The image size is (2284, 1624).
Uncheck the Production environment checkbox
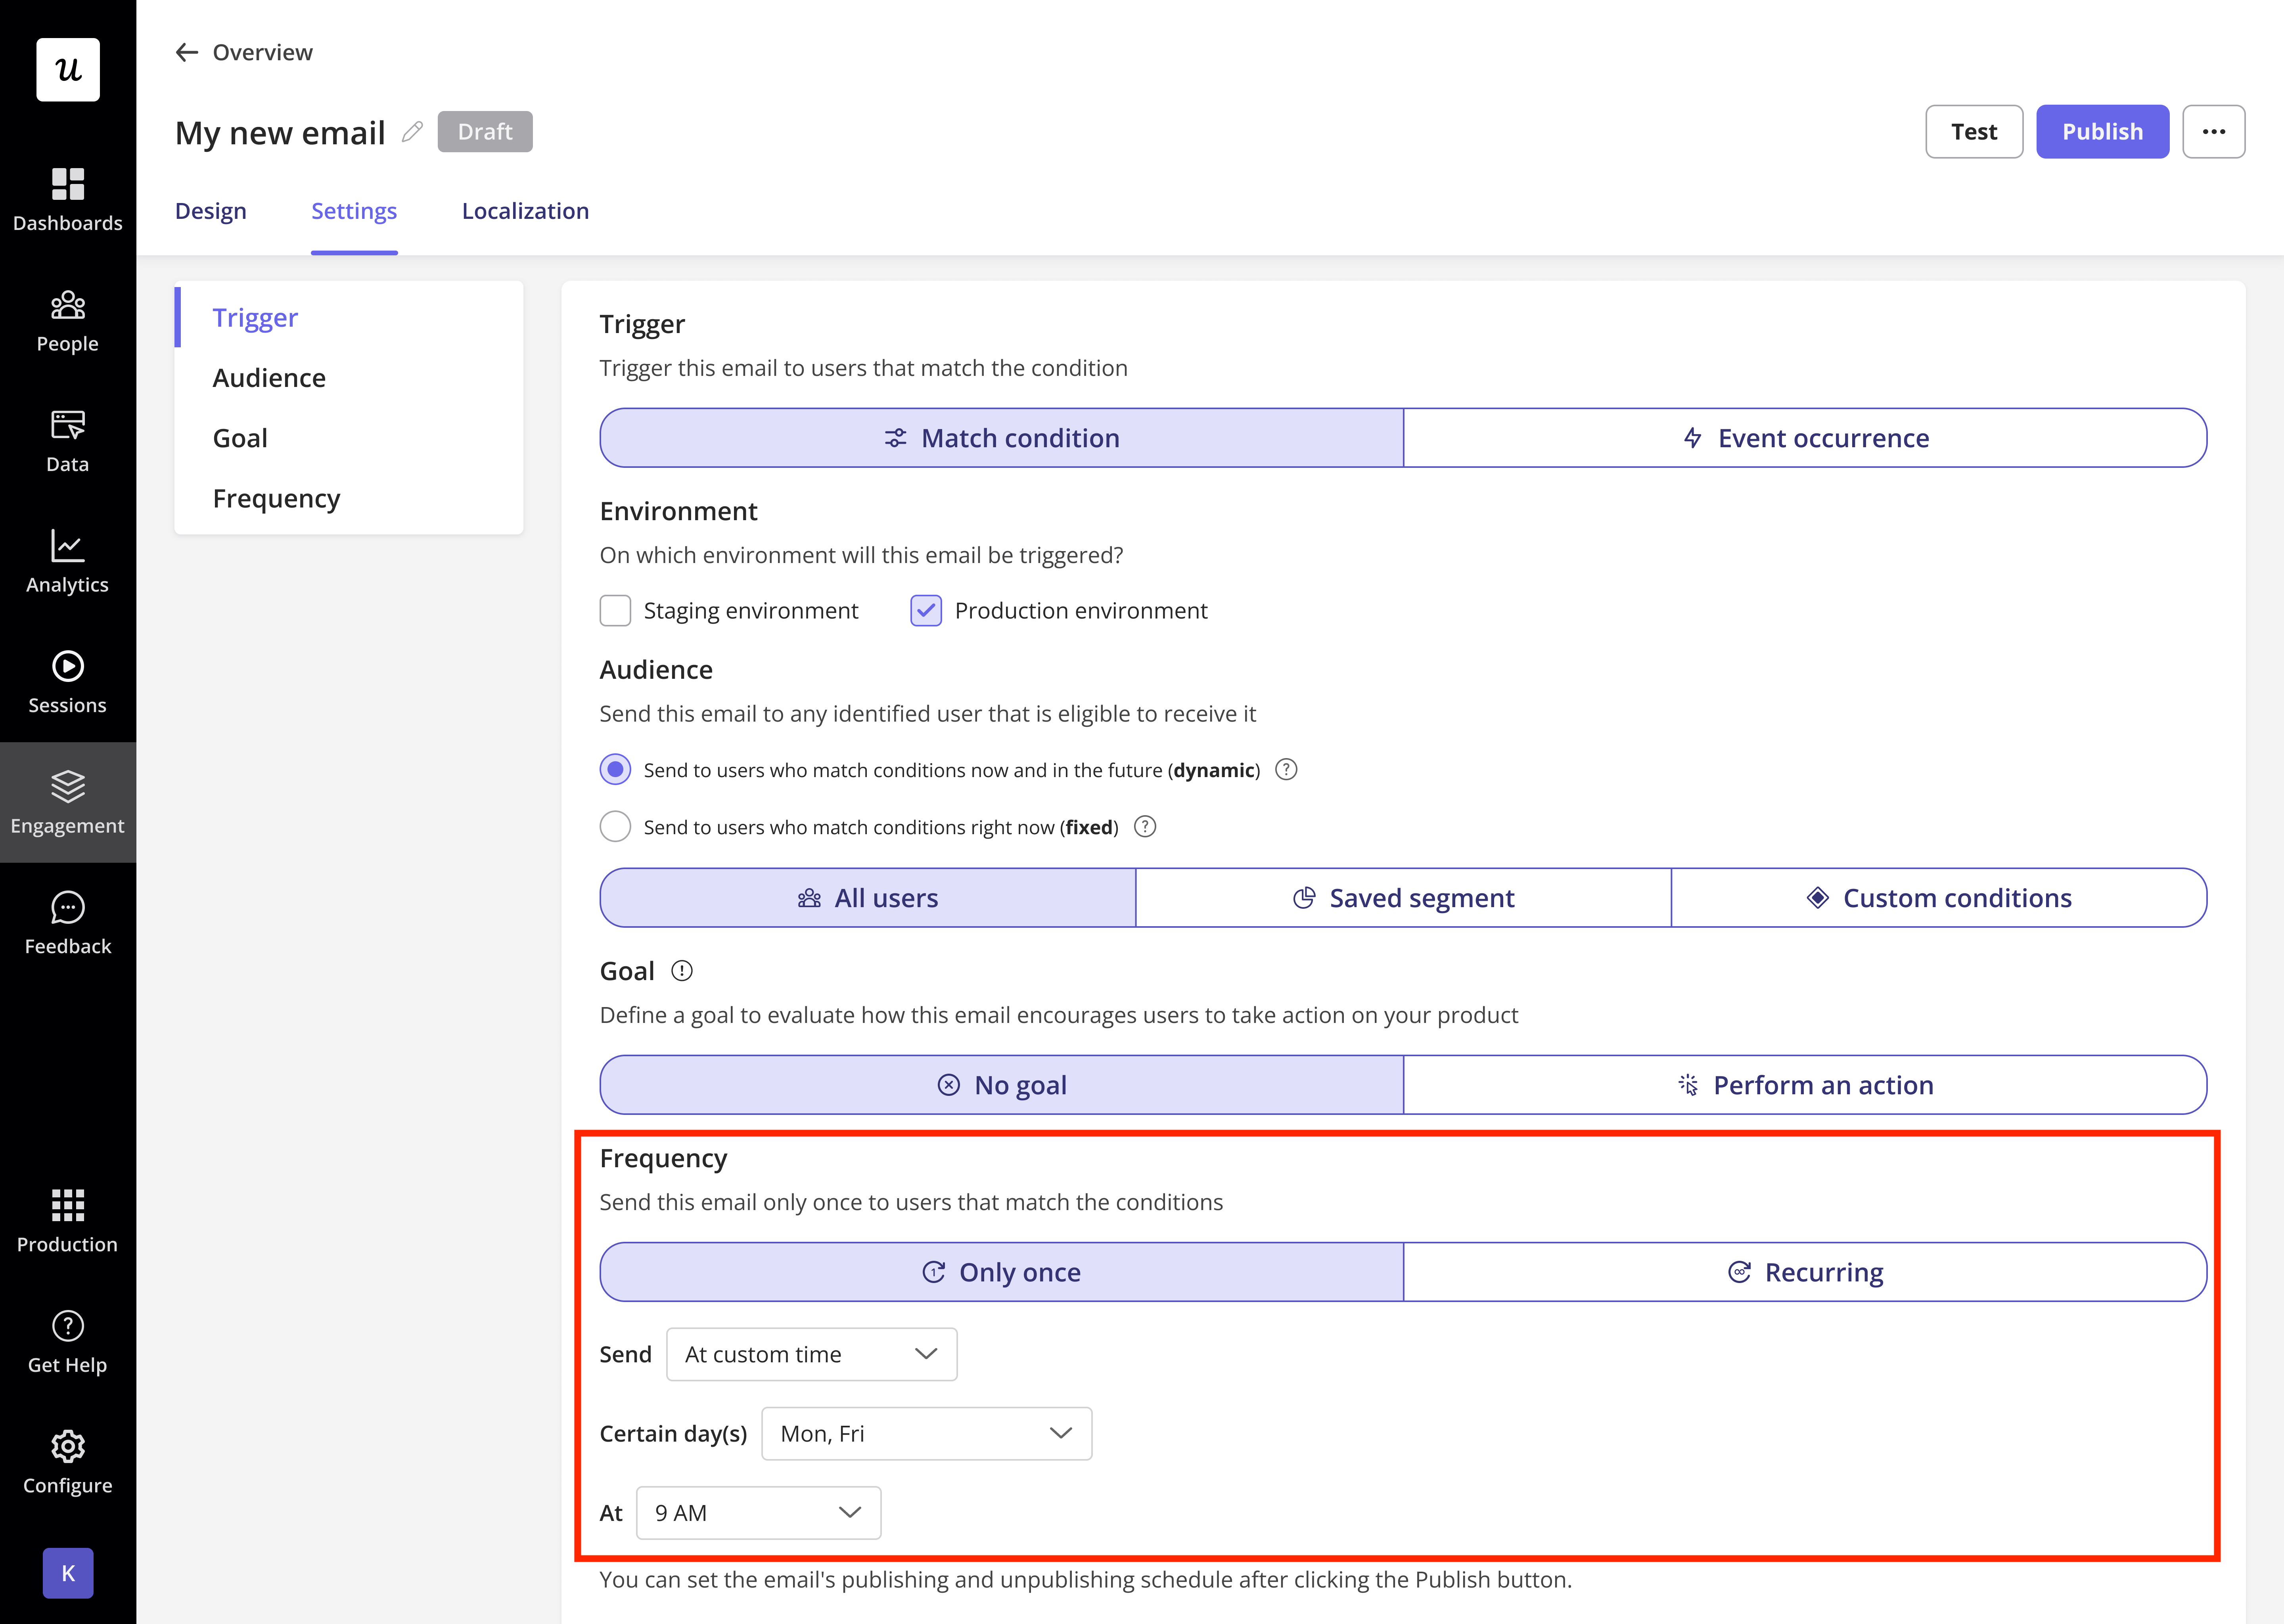click(x=926, y=610)
